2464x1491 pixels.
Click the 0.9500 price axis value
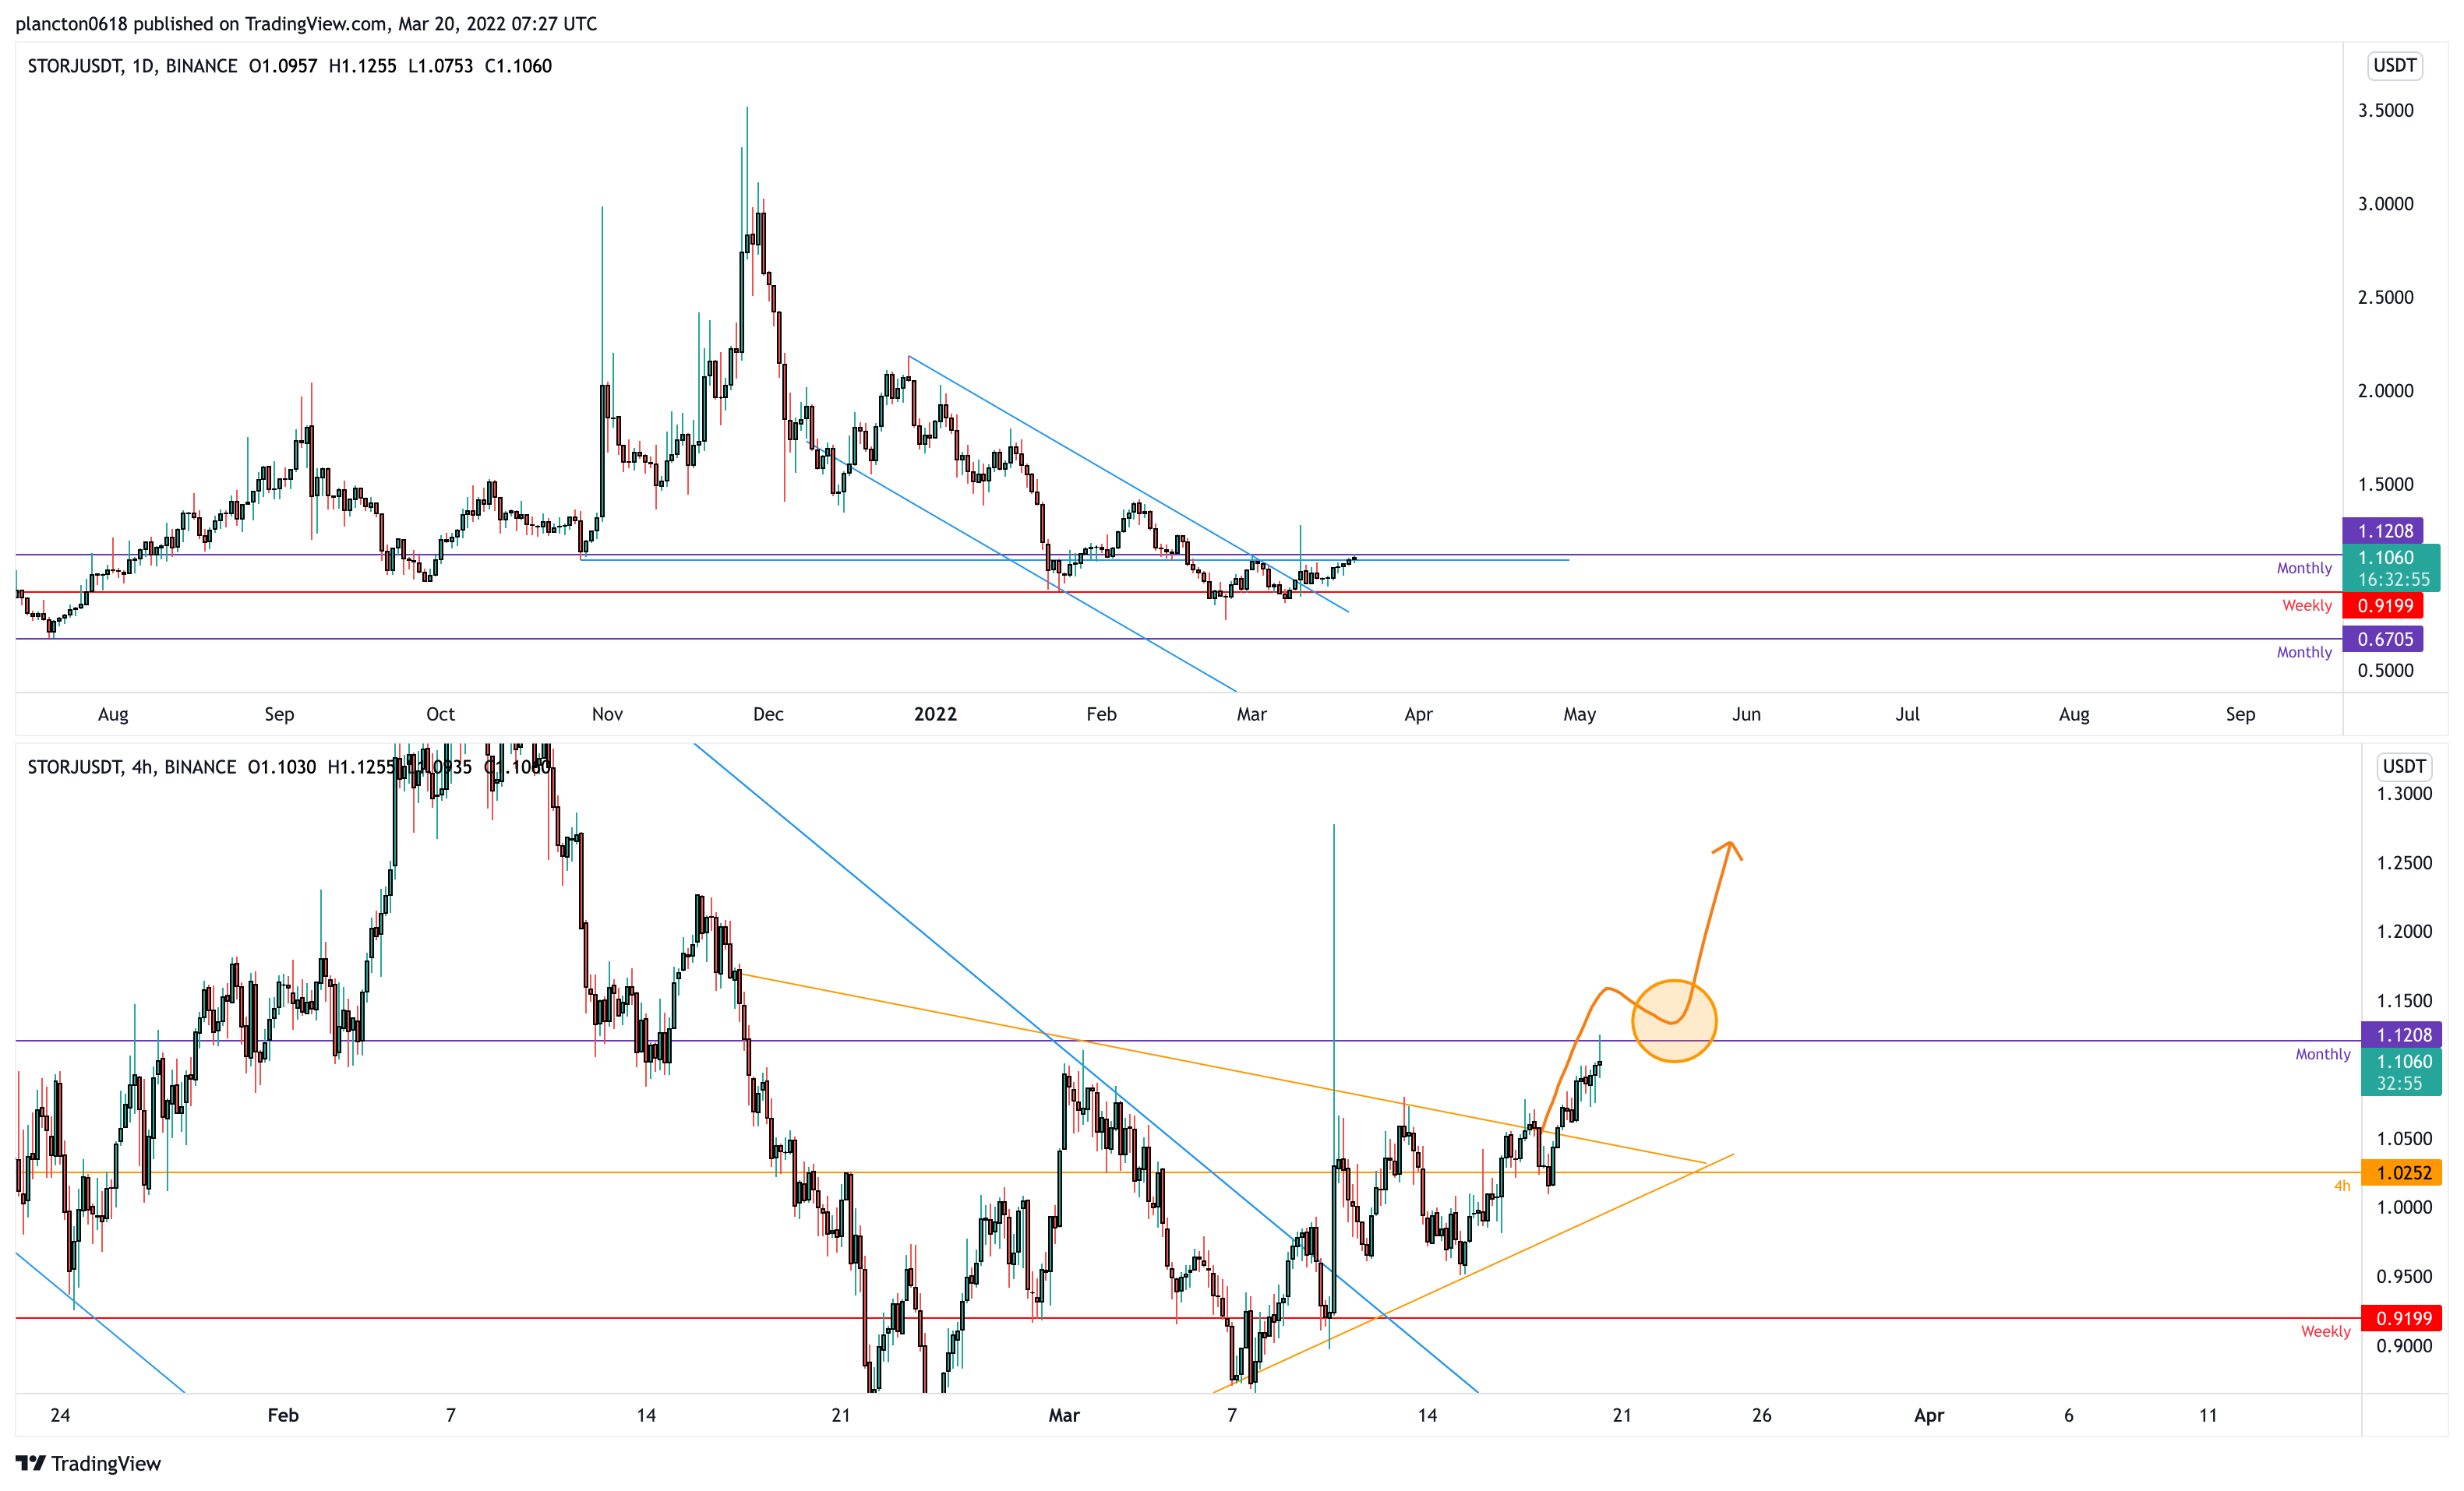click(x=2404, y=1277)
